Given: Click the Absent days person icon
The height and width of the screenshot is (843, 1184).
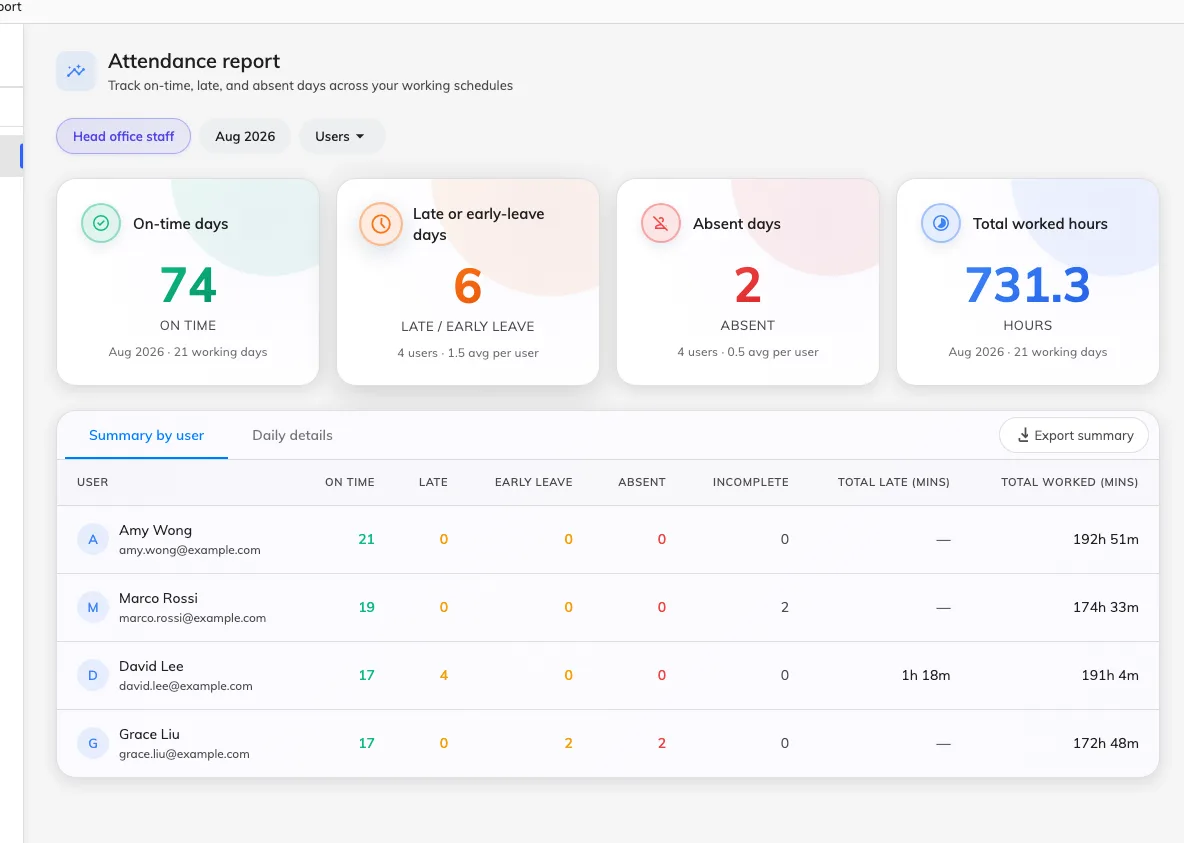Looking at the screenshot, I should (x=661, y=223).
